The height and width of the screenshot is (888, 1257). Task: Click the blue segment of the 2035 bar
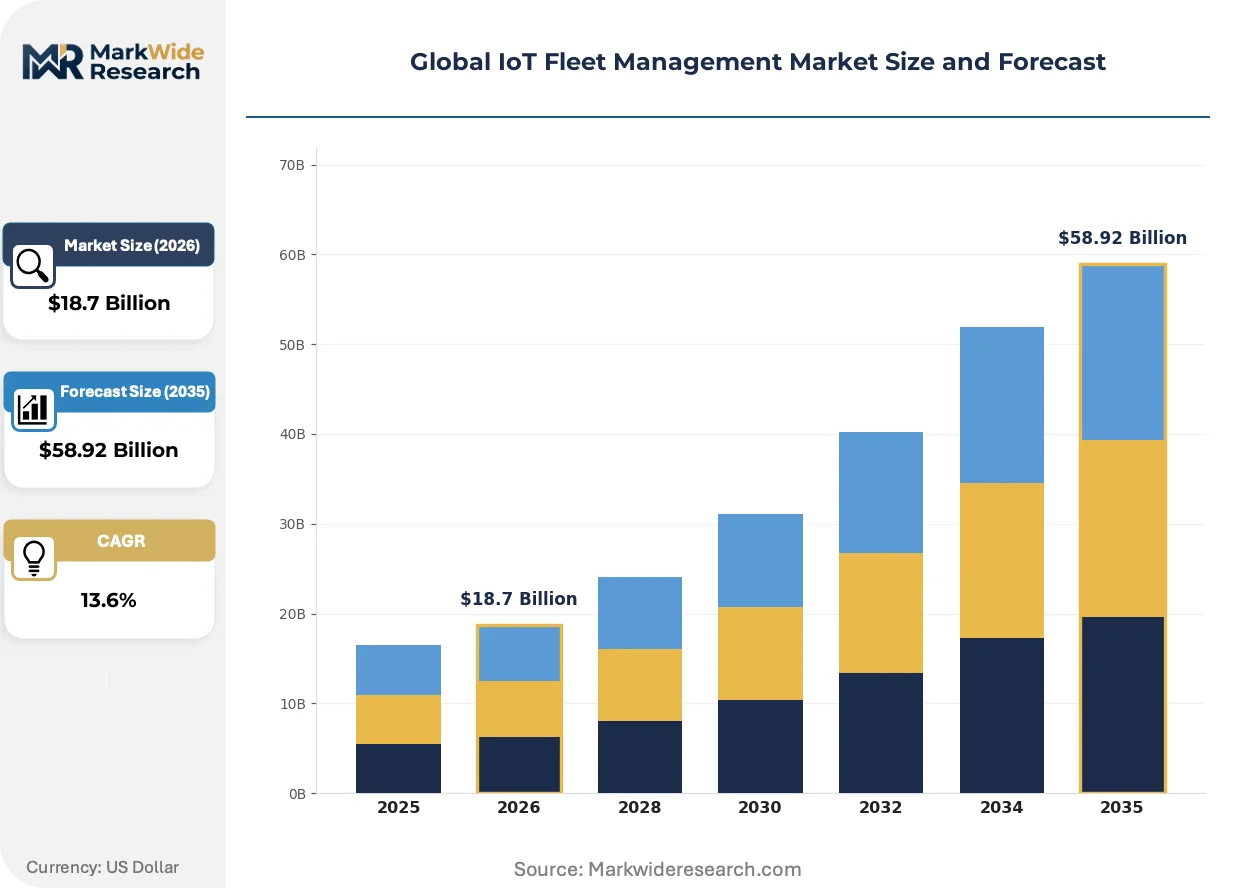1122,353
